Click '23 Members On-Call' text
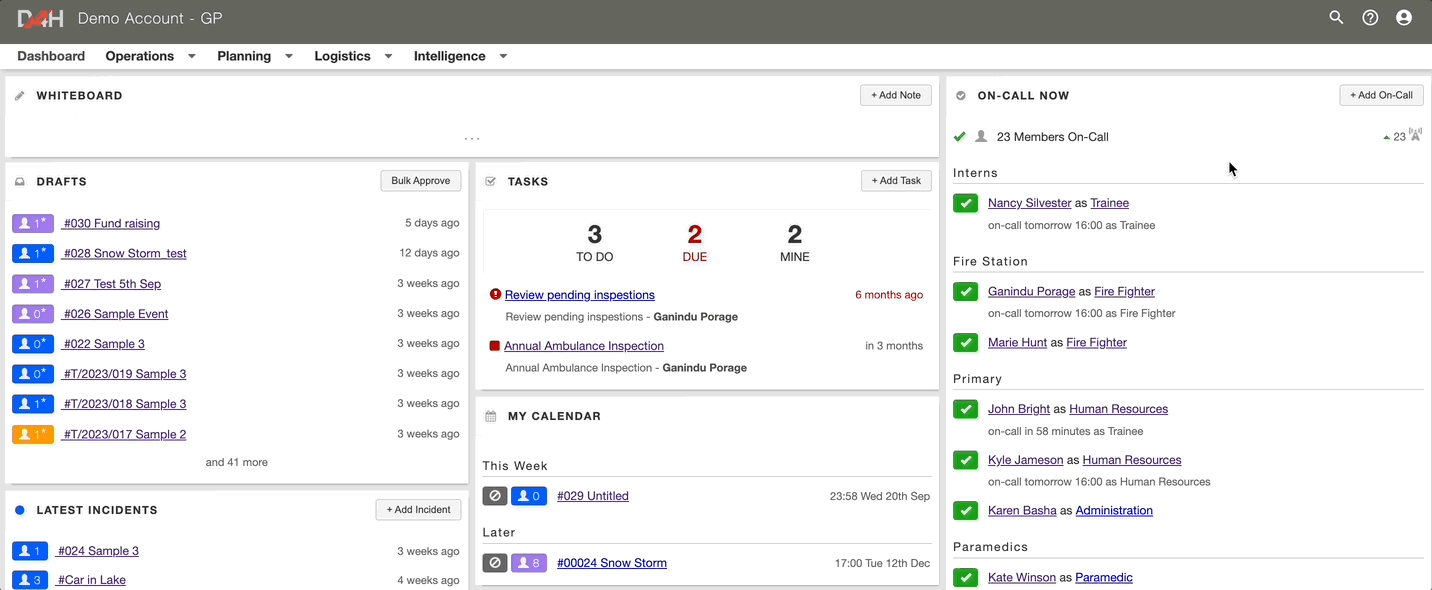1432x590 pixels. (1053, 137)
